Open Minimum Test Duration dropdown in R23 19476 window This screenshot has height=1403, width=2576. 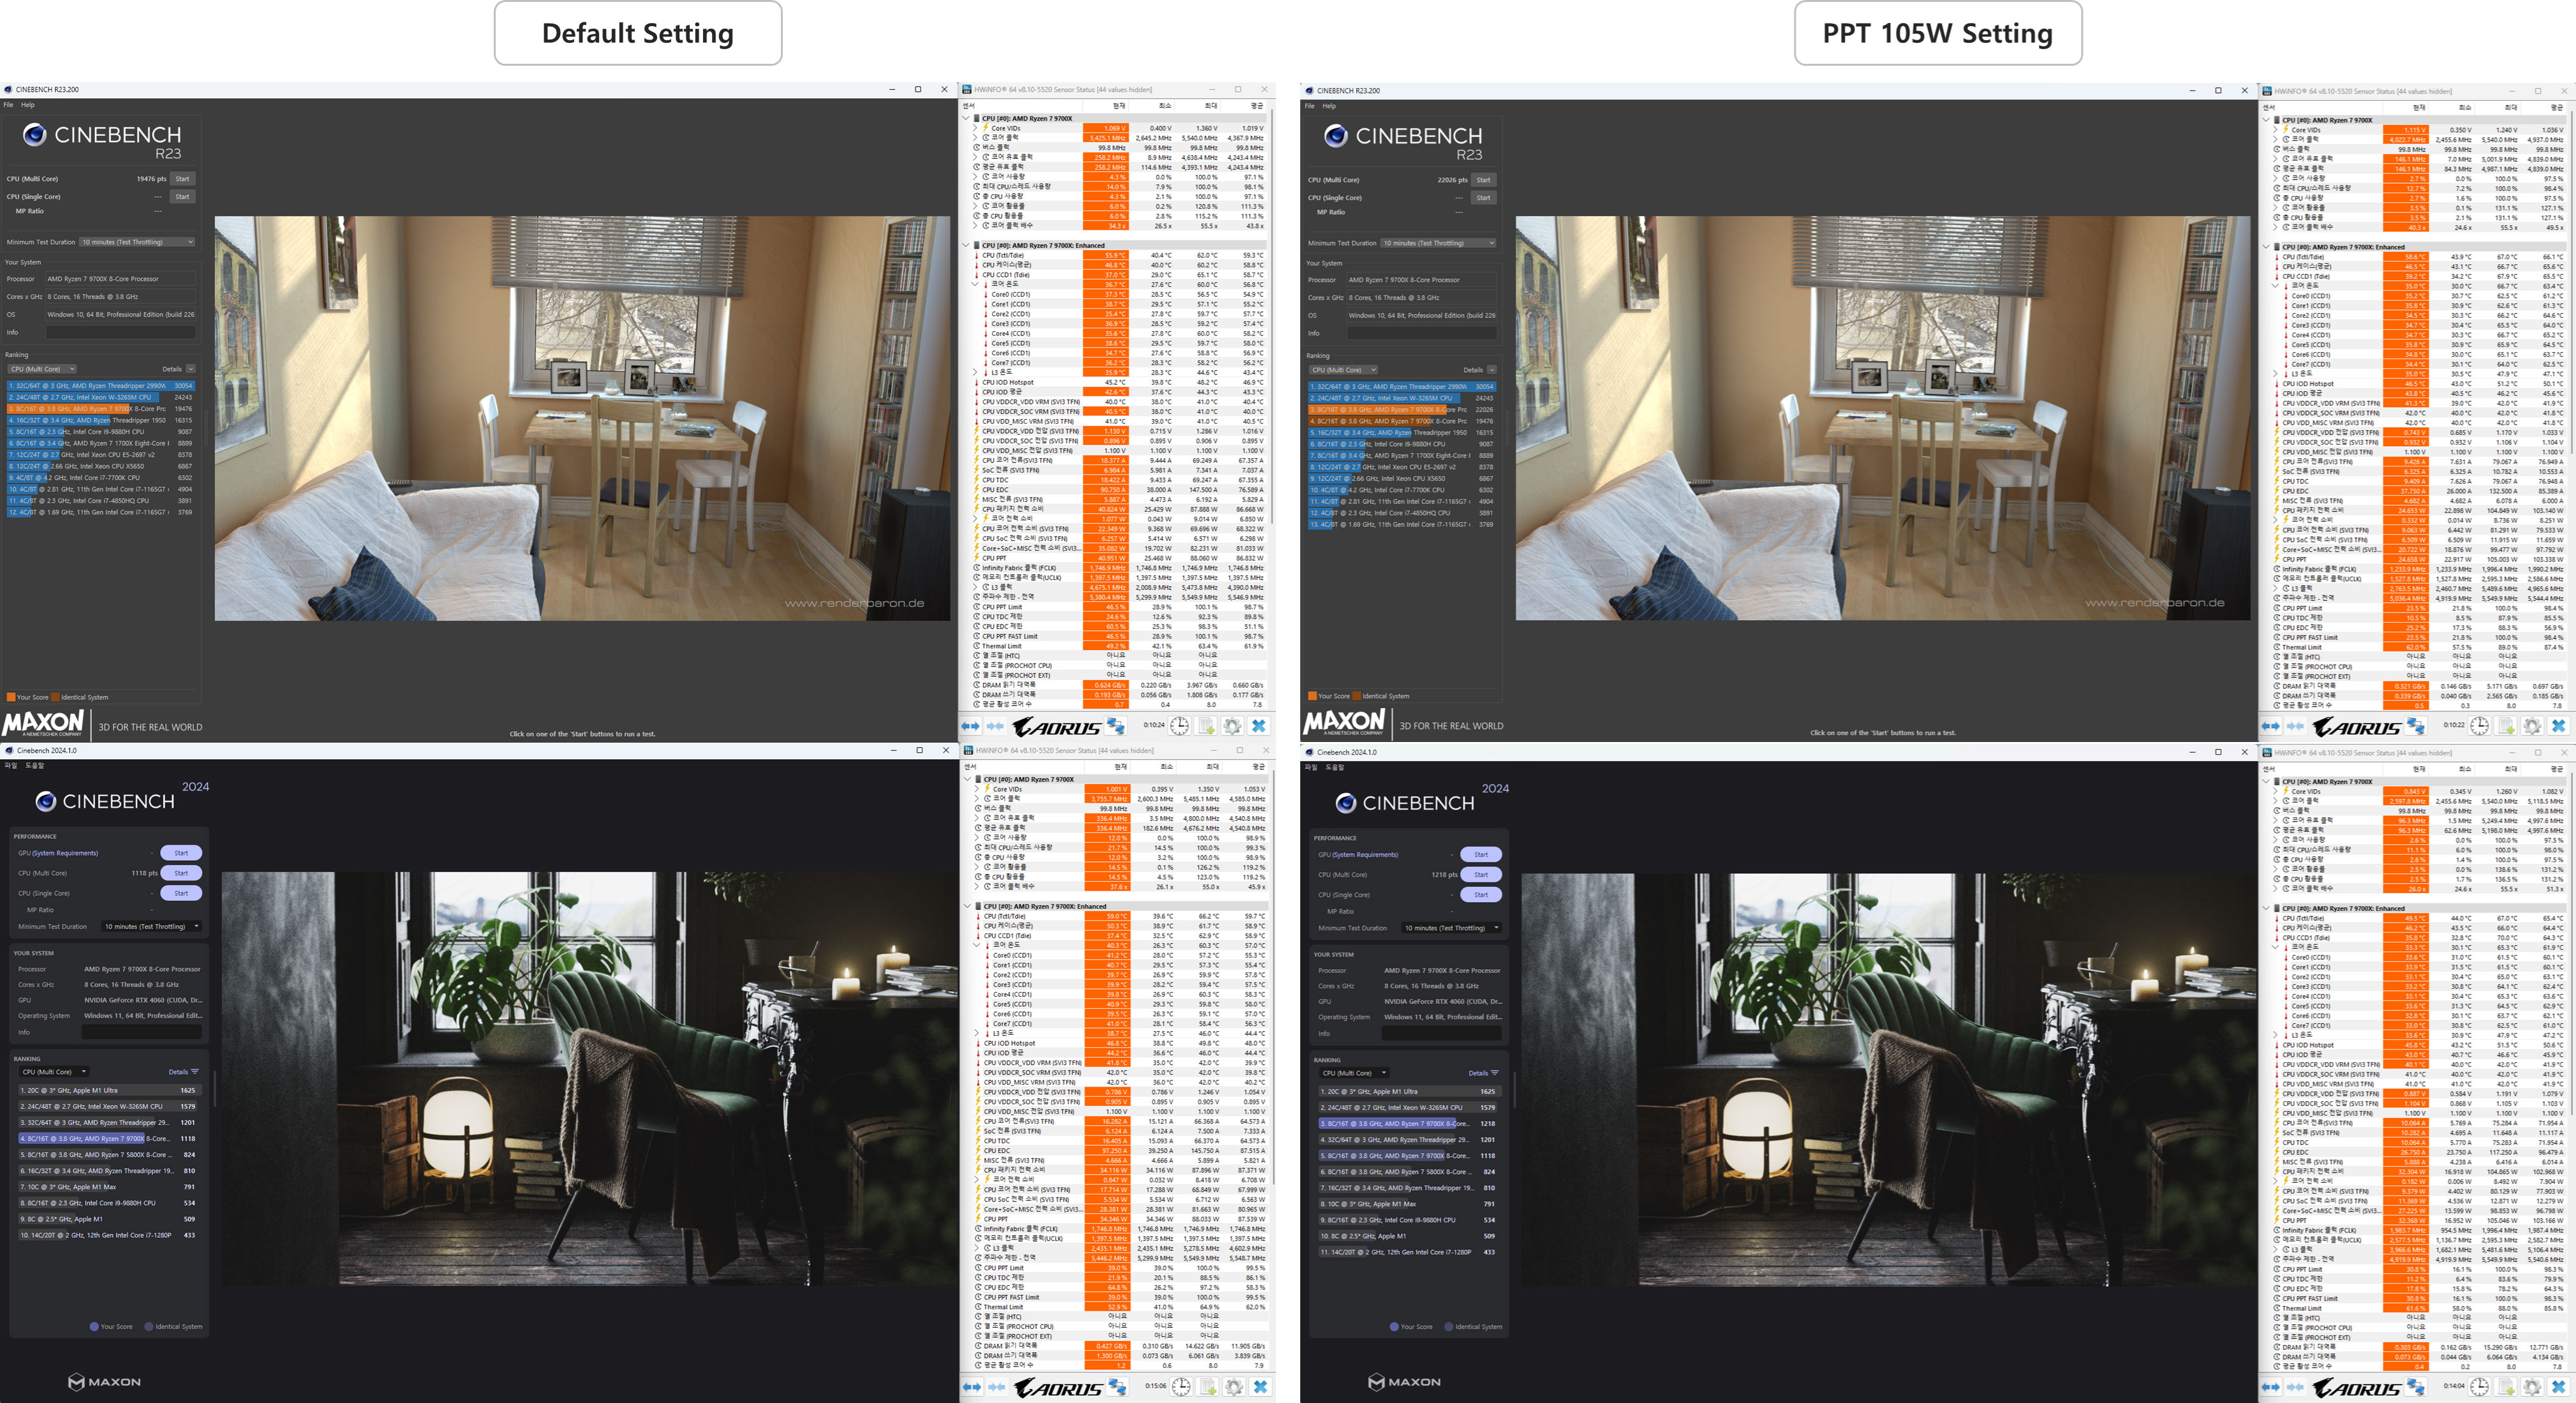[137, 242]
